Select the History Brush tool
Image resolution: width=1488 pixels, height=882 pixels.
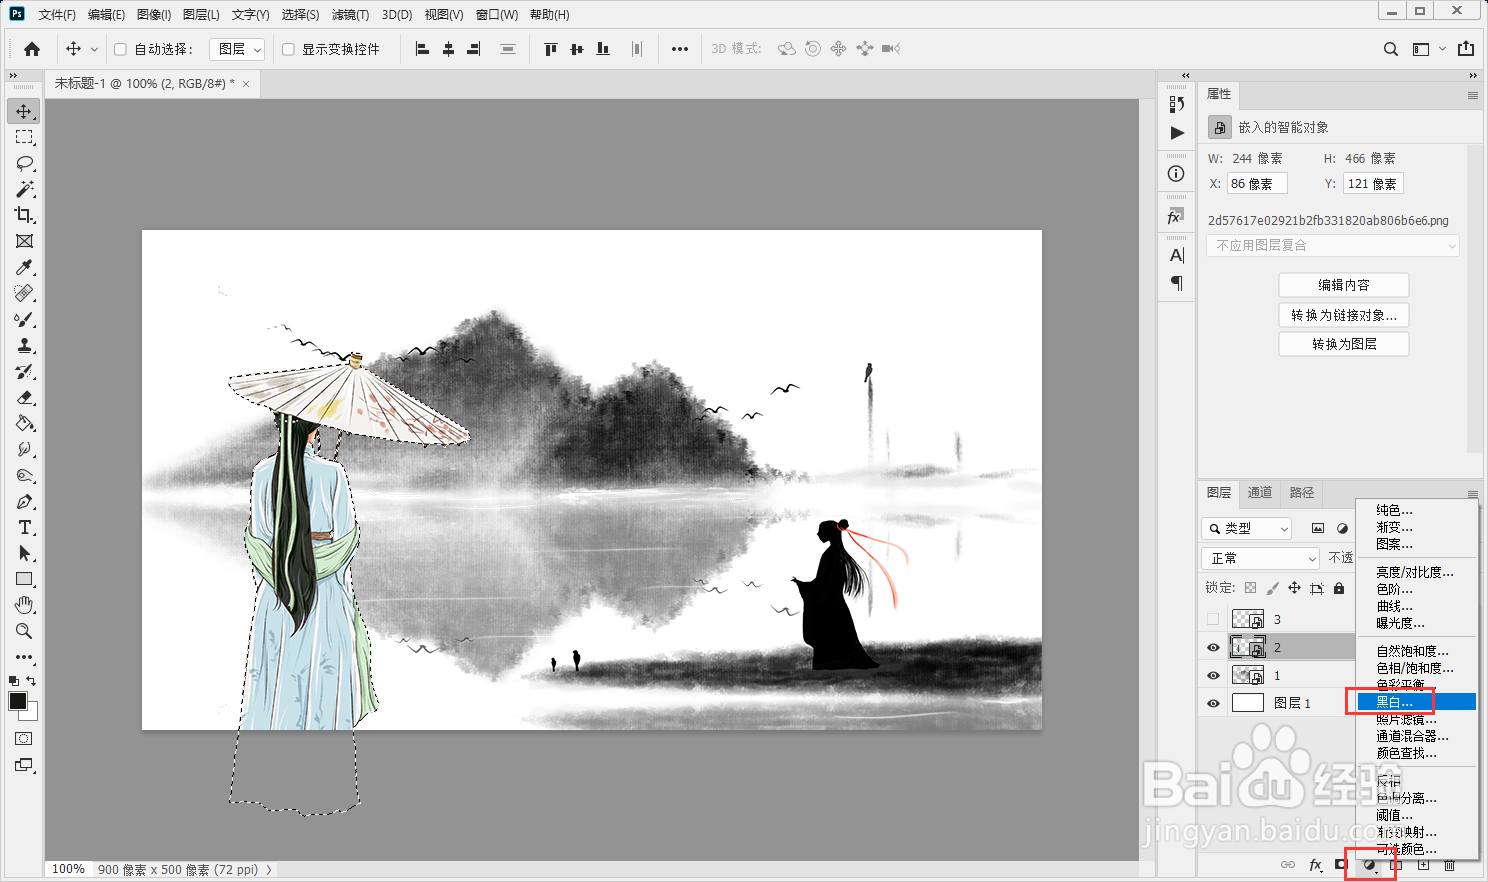24,371
